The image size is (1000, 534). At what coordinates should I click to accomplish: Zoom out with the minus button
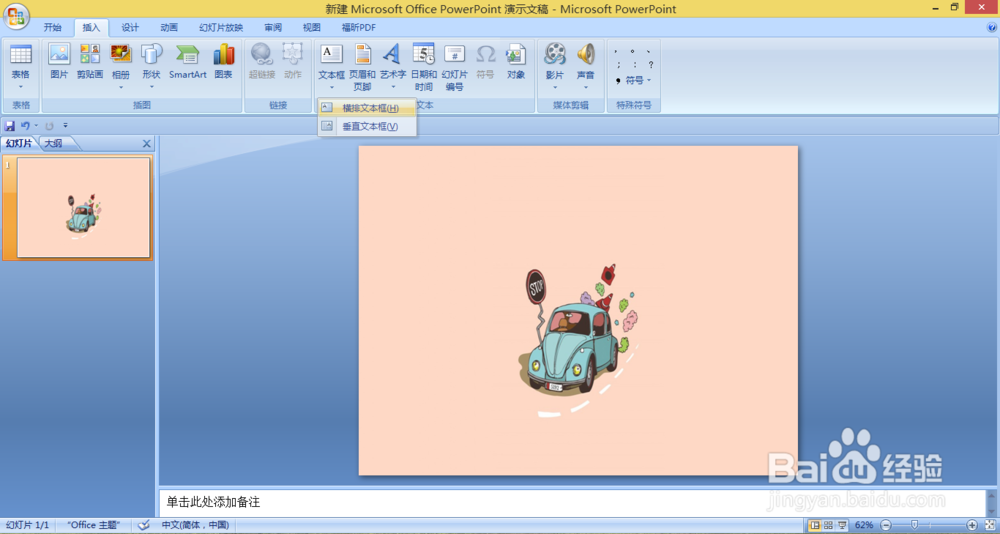coord(885,525)
